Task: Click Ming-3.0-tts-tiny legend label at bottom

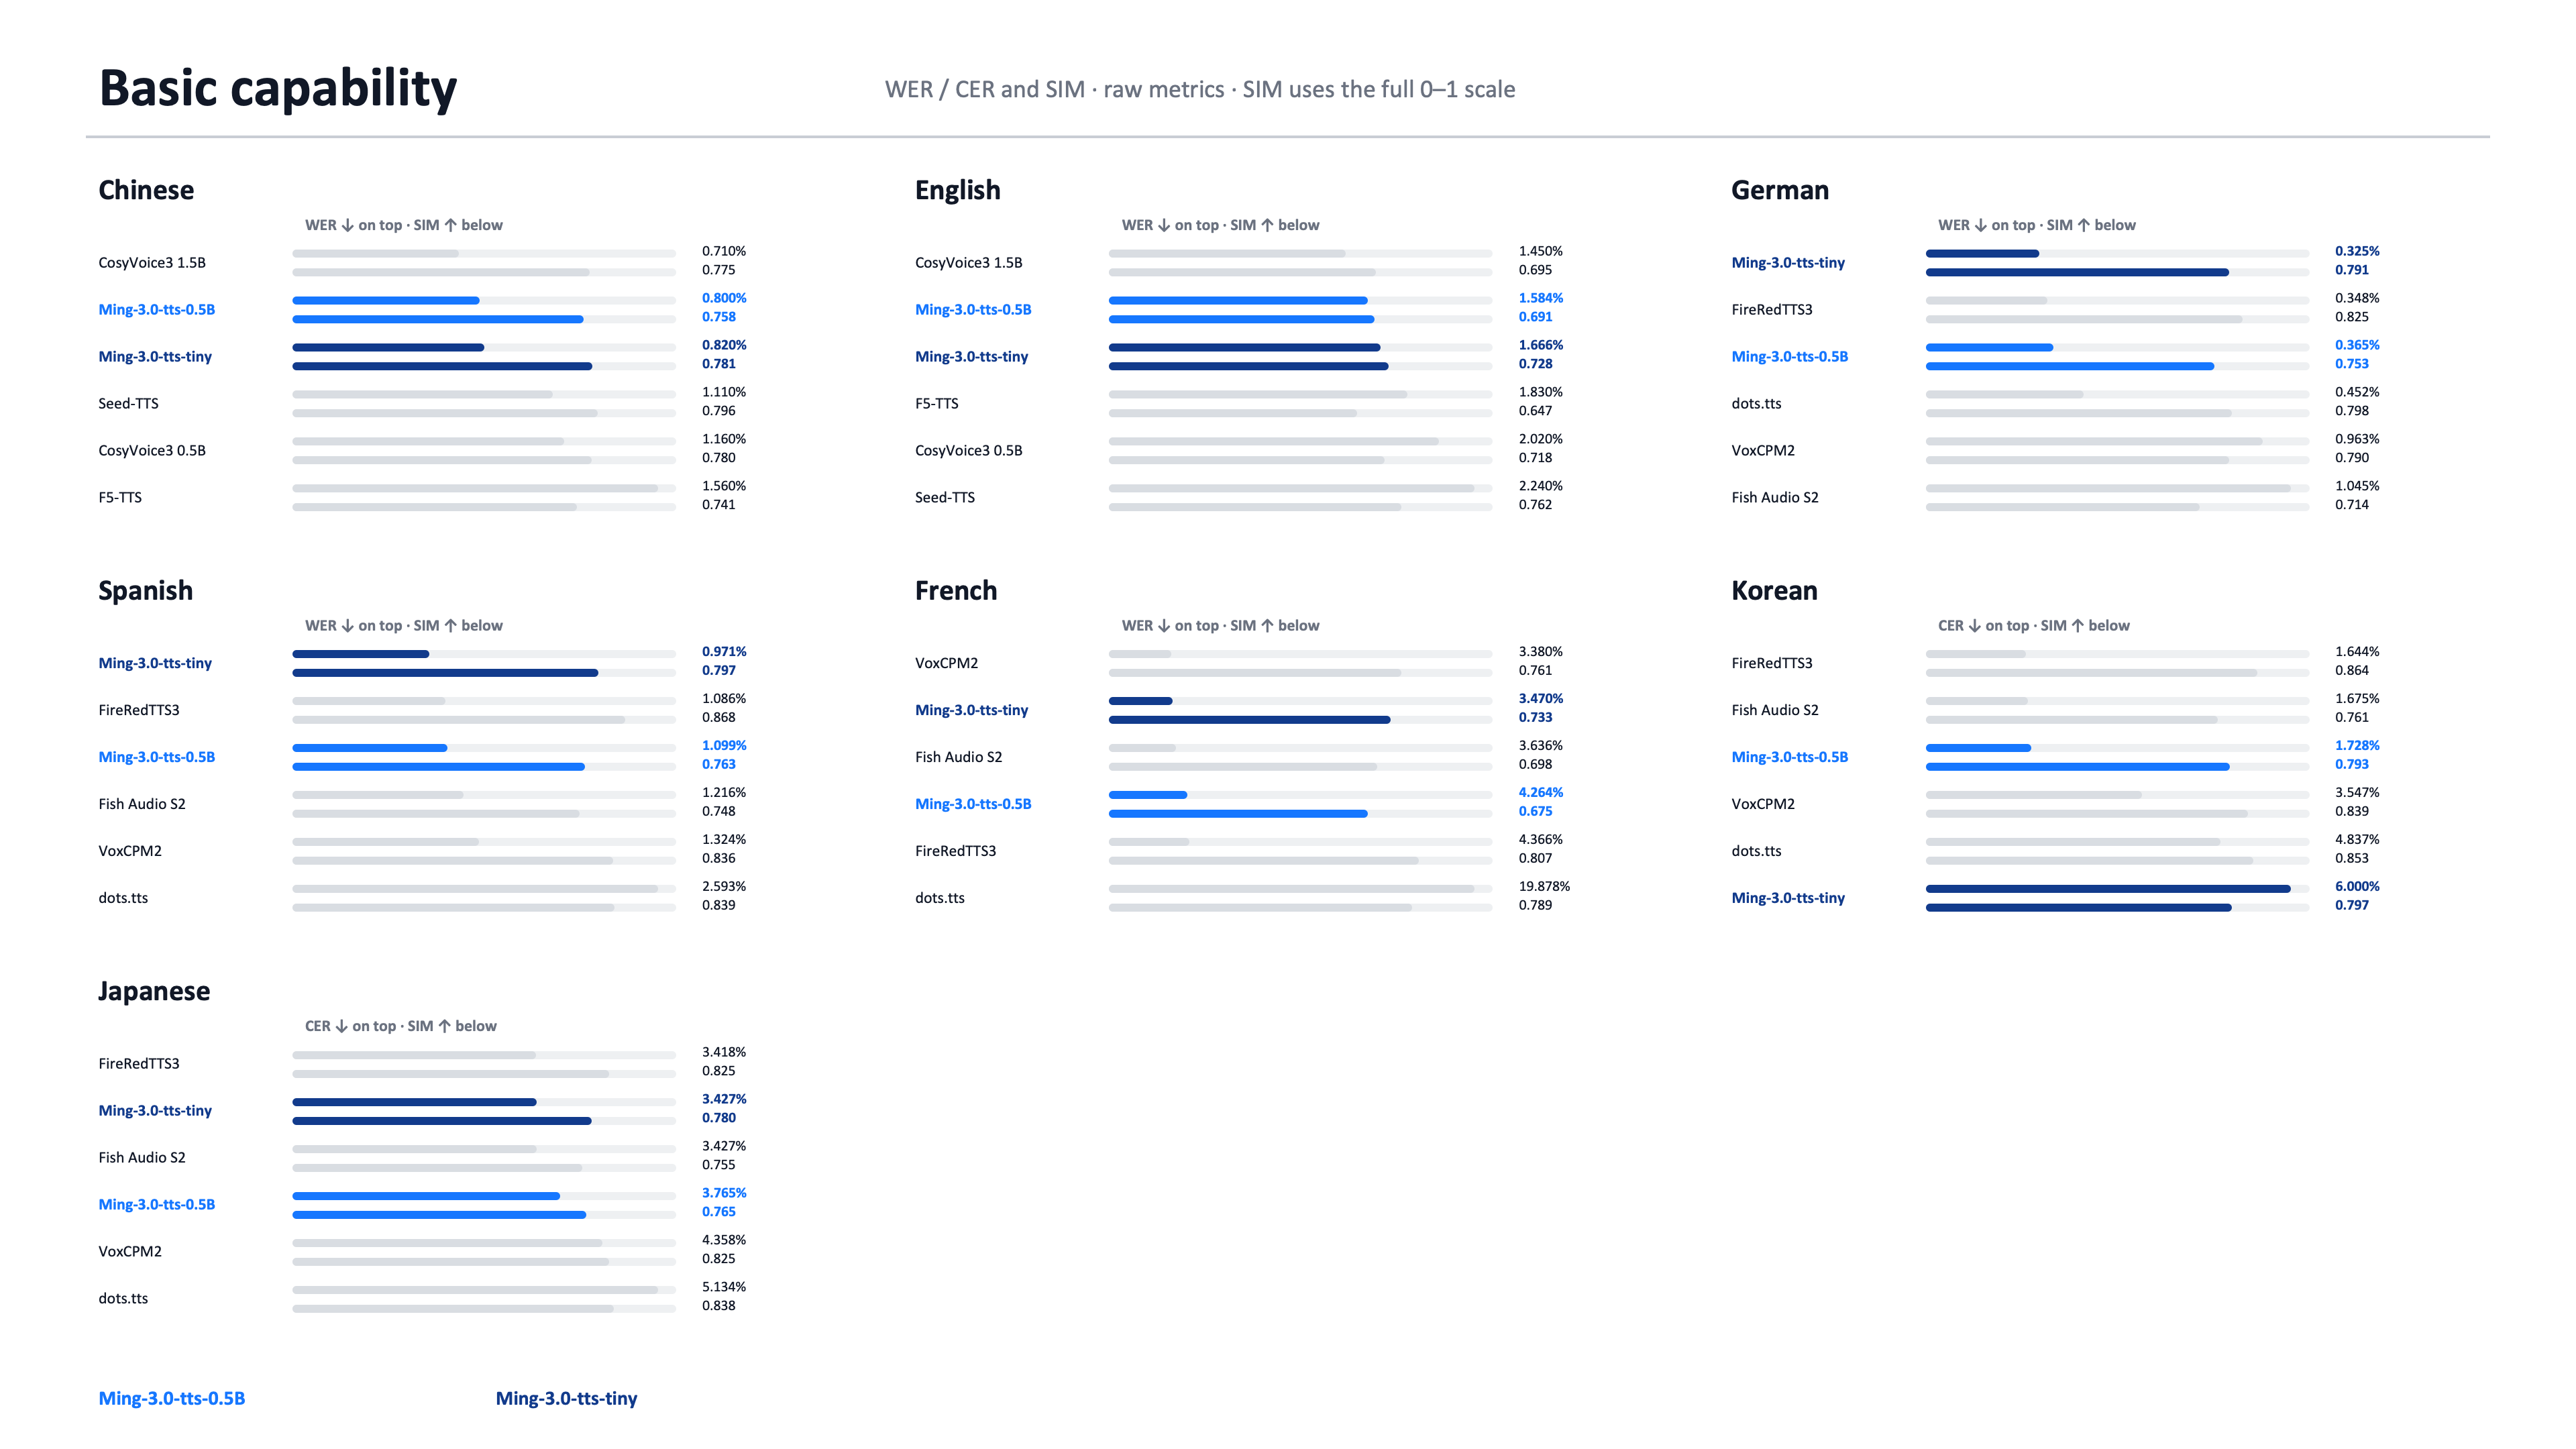Action: pyautogui.click(x=566, y=1398)
